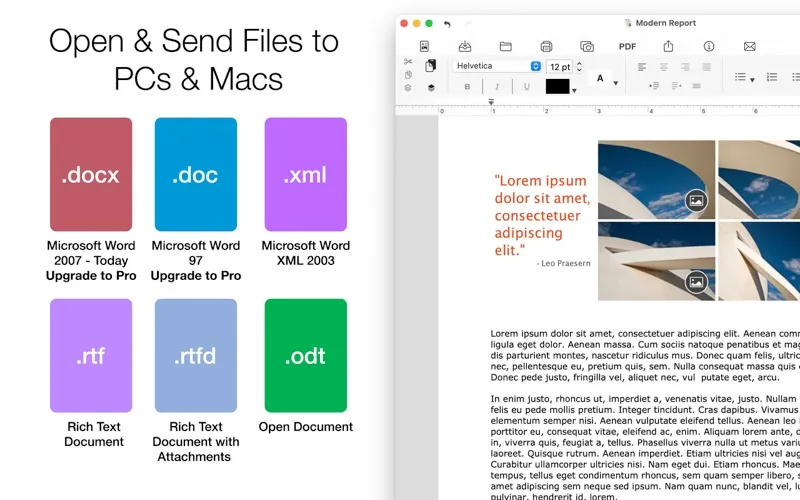800x500 pixels.
Task: Click the save to tray download icon
Action: click(x=465, y=46)
